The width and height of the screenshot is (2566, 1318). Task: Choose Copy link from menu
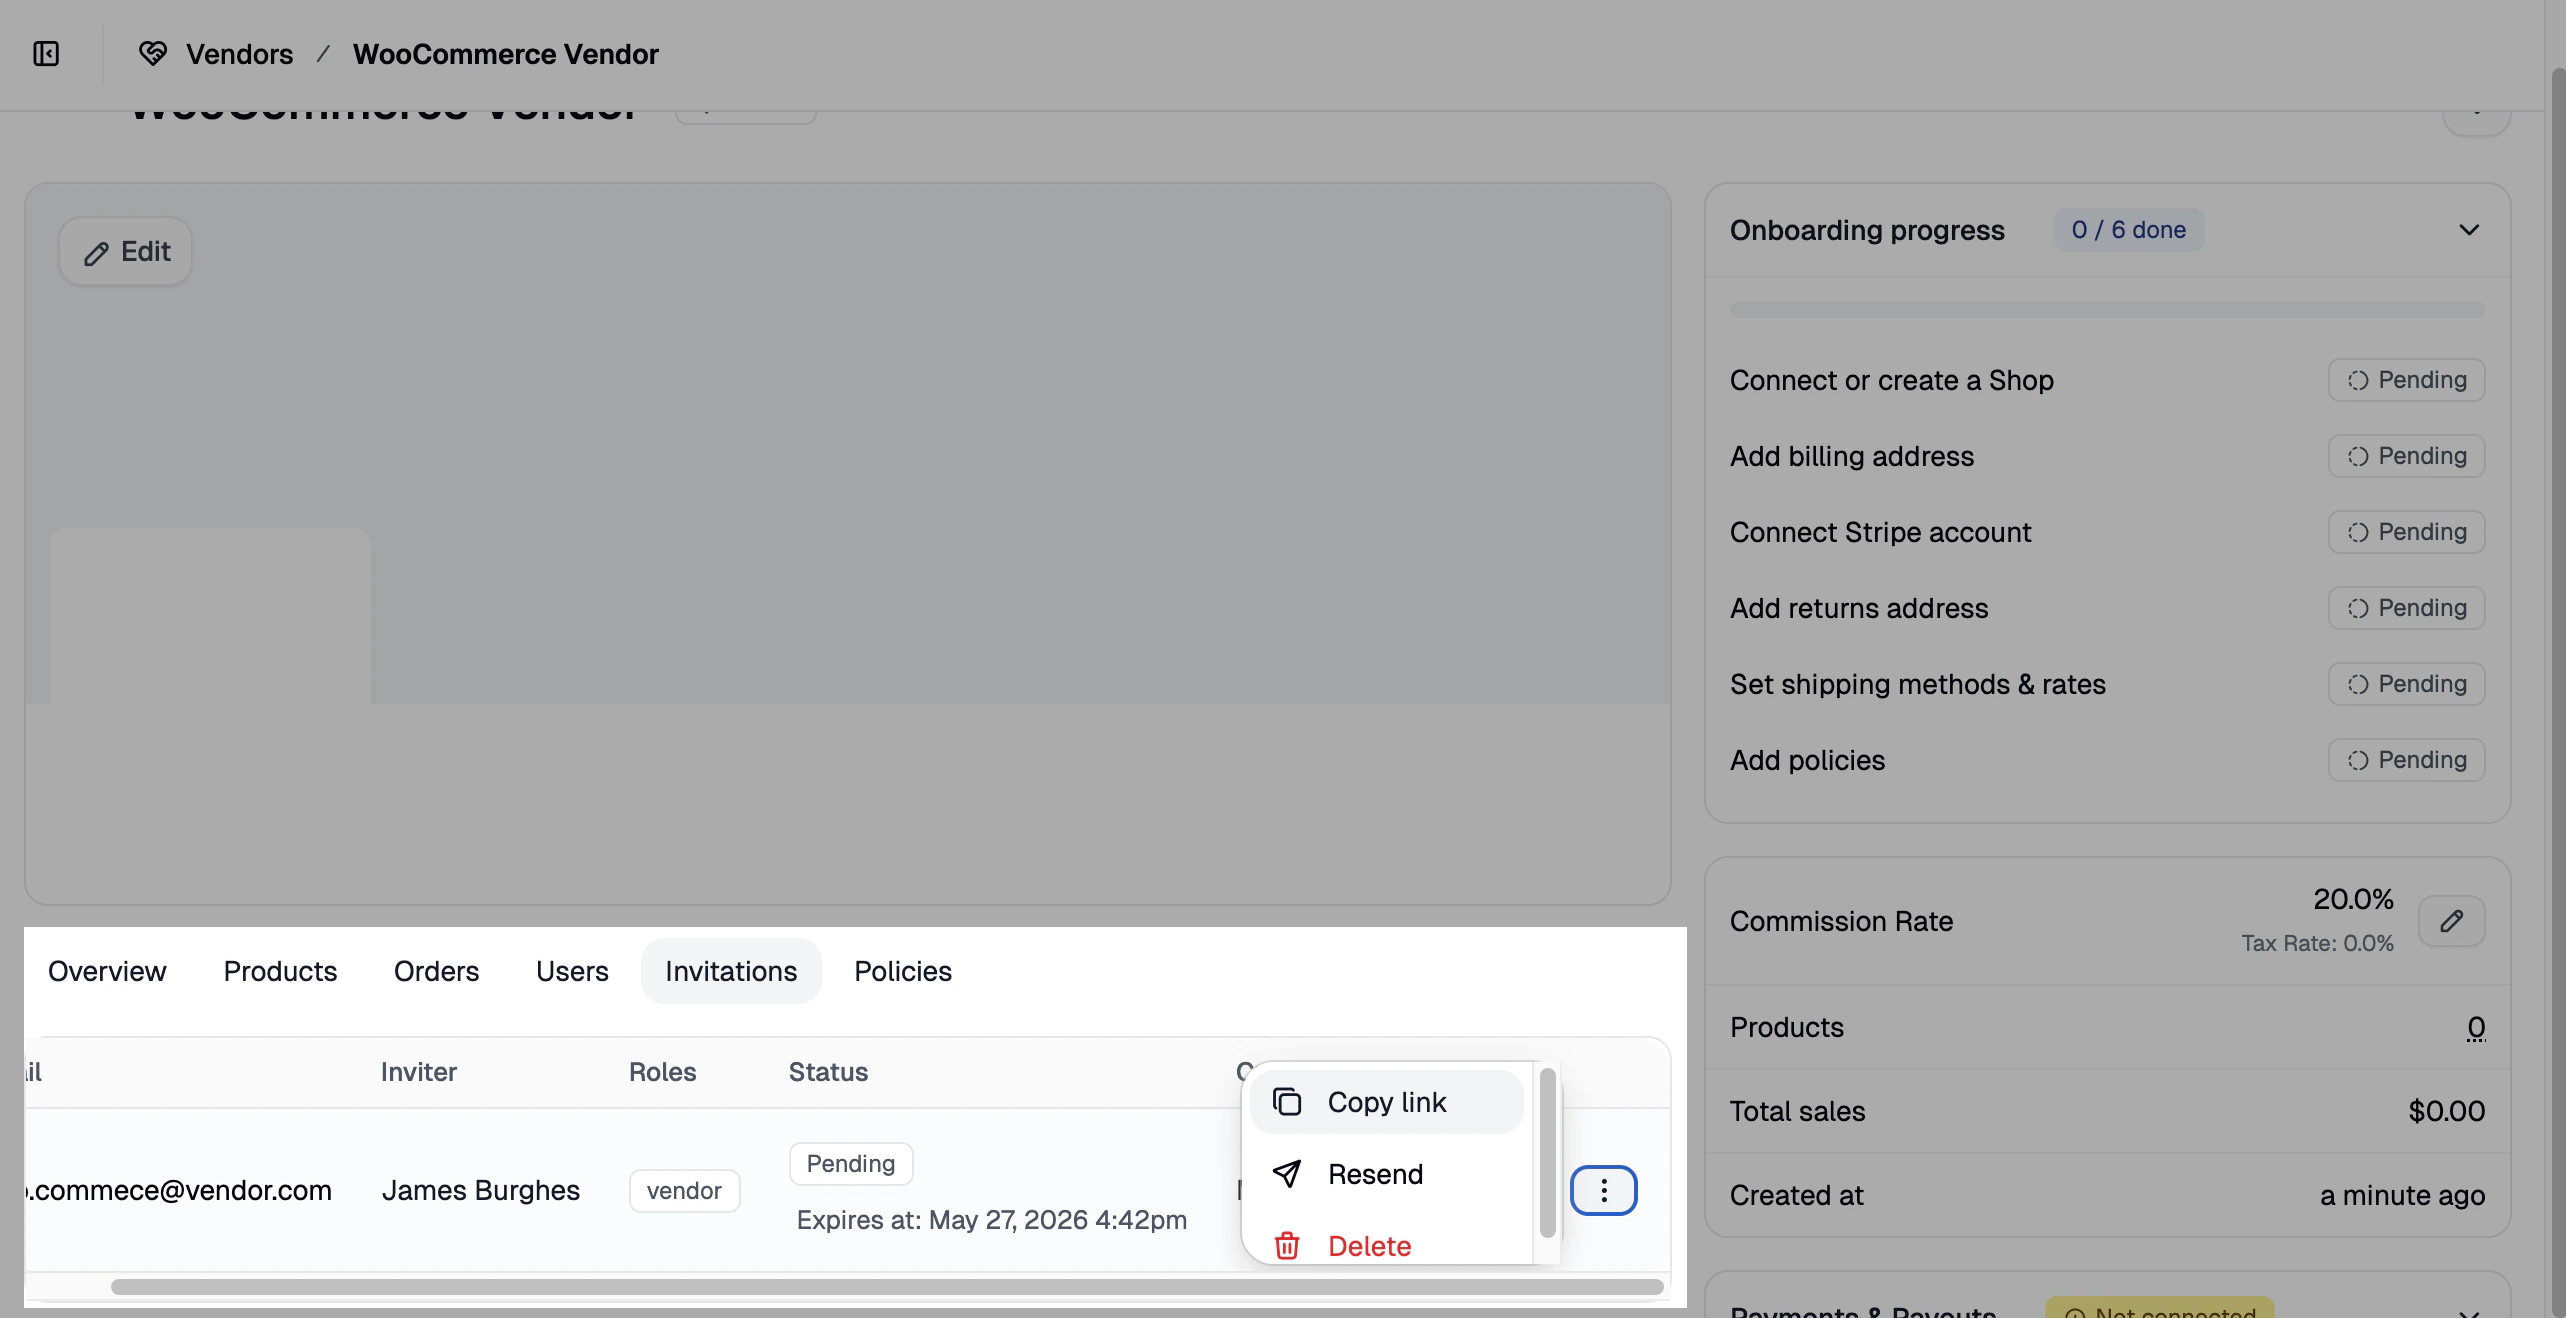pyautogui.click(x=1386, y=1102)
